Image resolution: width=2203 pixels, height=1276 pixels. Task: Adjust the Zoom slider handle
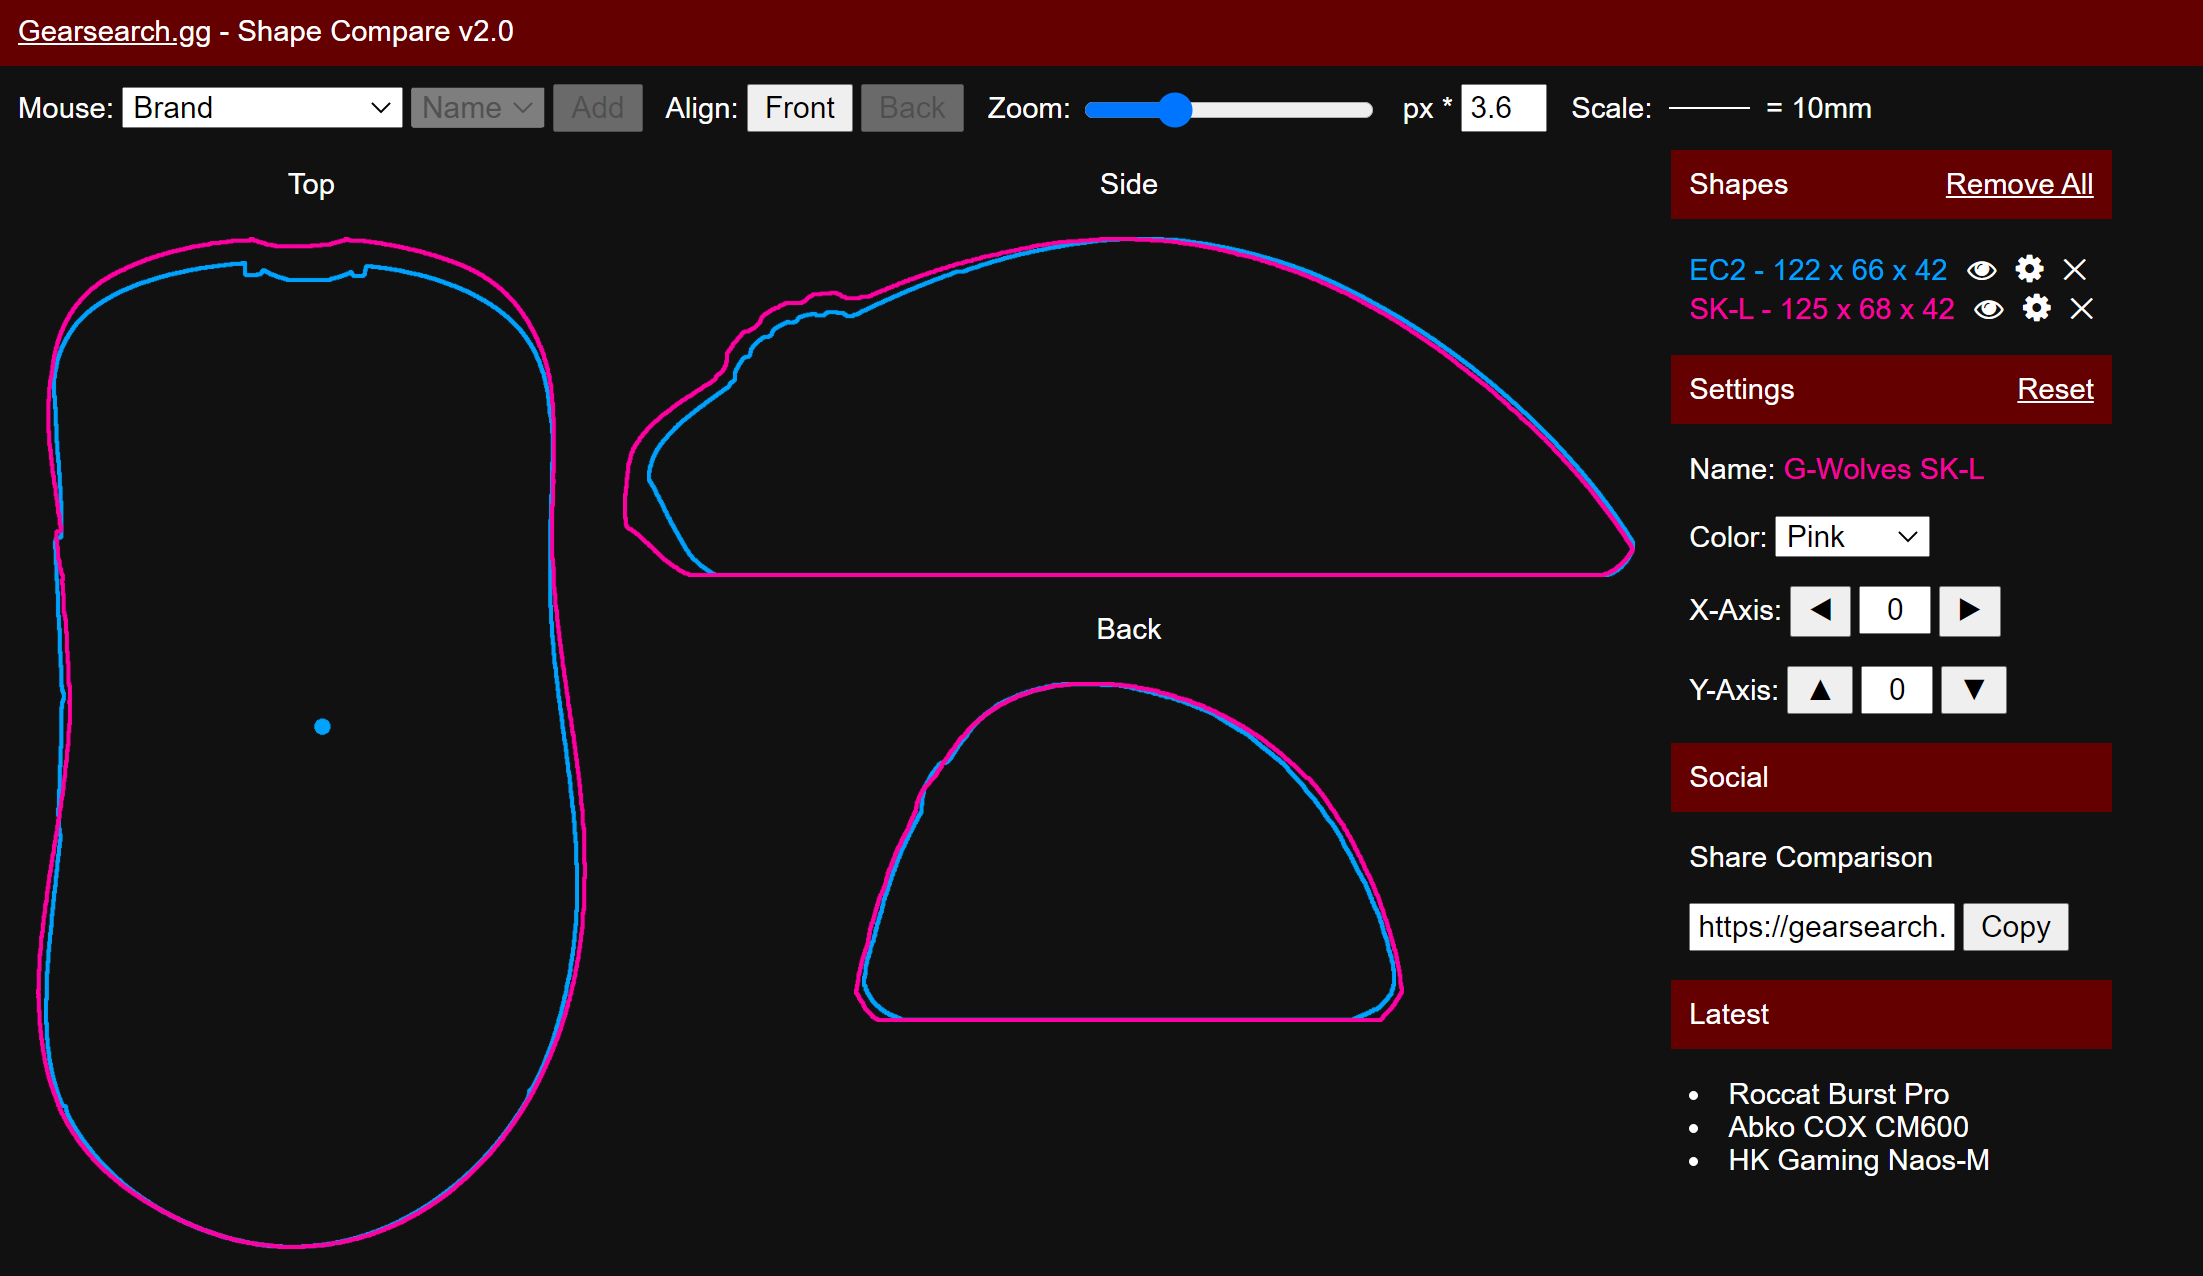coord(1176,109)
